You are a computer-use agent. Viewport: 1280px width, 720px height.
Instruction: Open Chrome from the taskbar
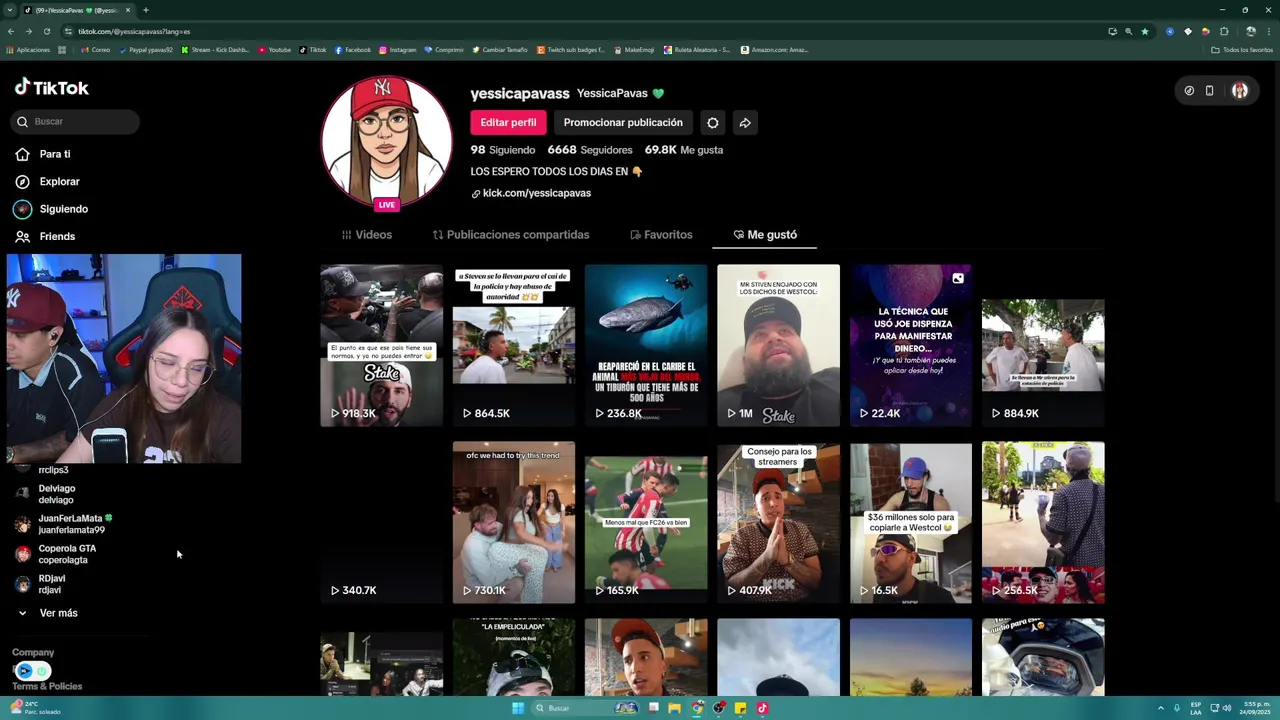[697, 708]
